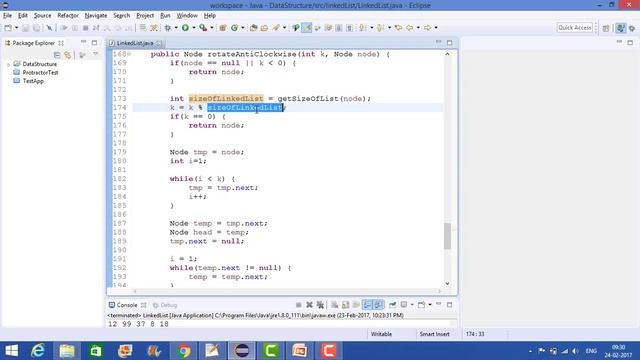Open the Help menu

209,16
